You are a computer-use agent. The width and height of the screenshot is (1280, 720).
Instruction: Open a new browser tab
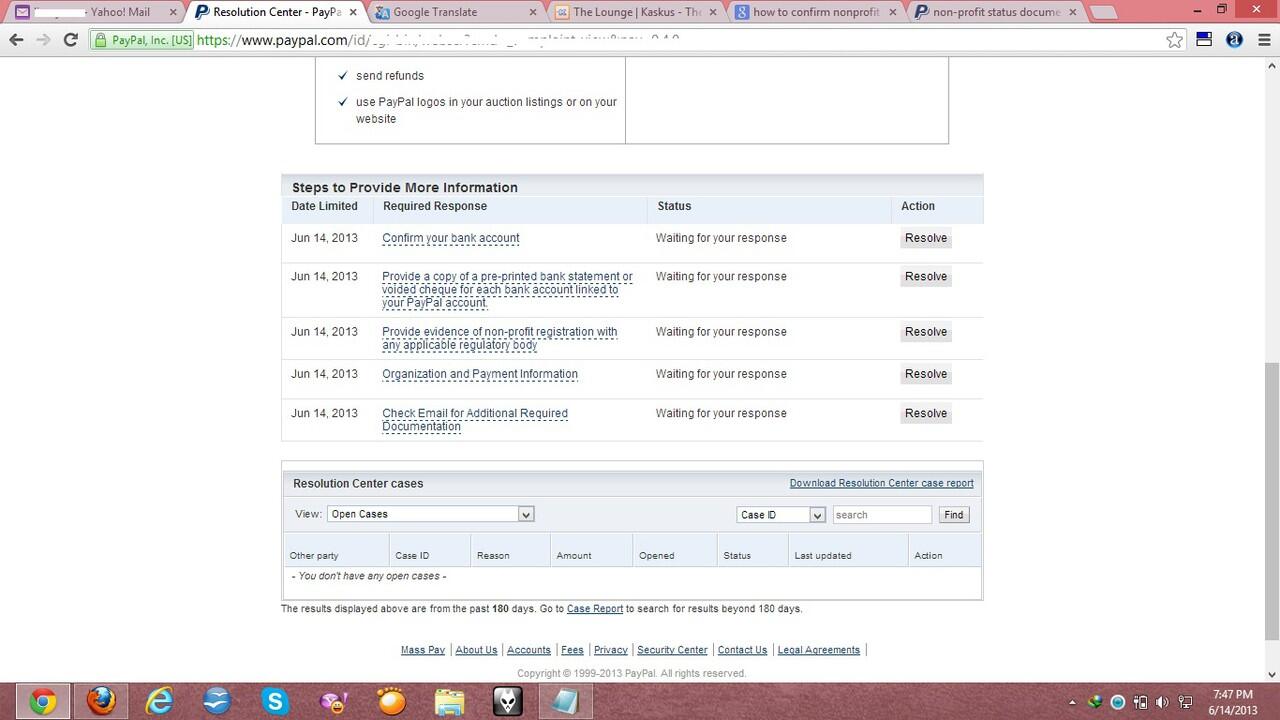click(1102, 12)
